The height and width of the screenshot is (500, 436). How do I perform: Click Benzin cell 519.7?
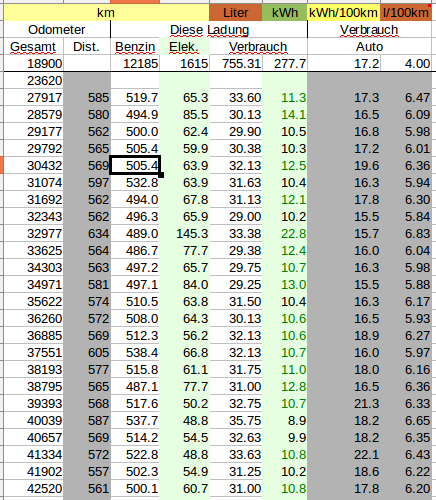coord(135,98)
